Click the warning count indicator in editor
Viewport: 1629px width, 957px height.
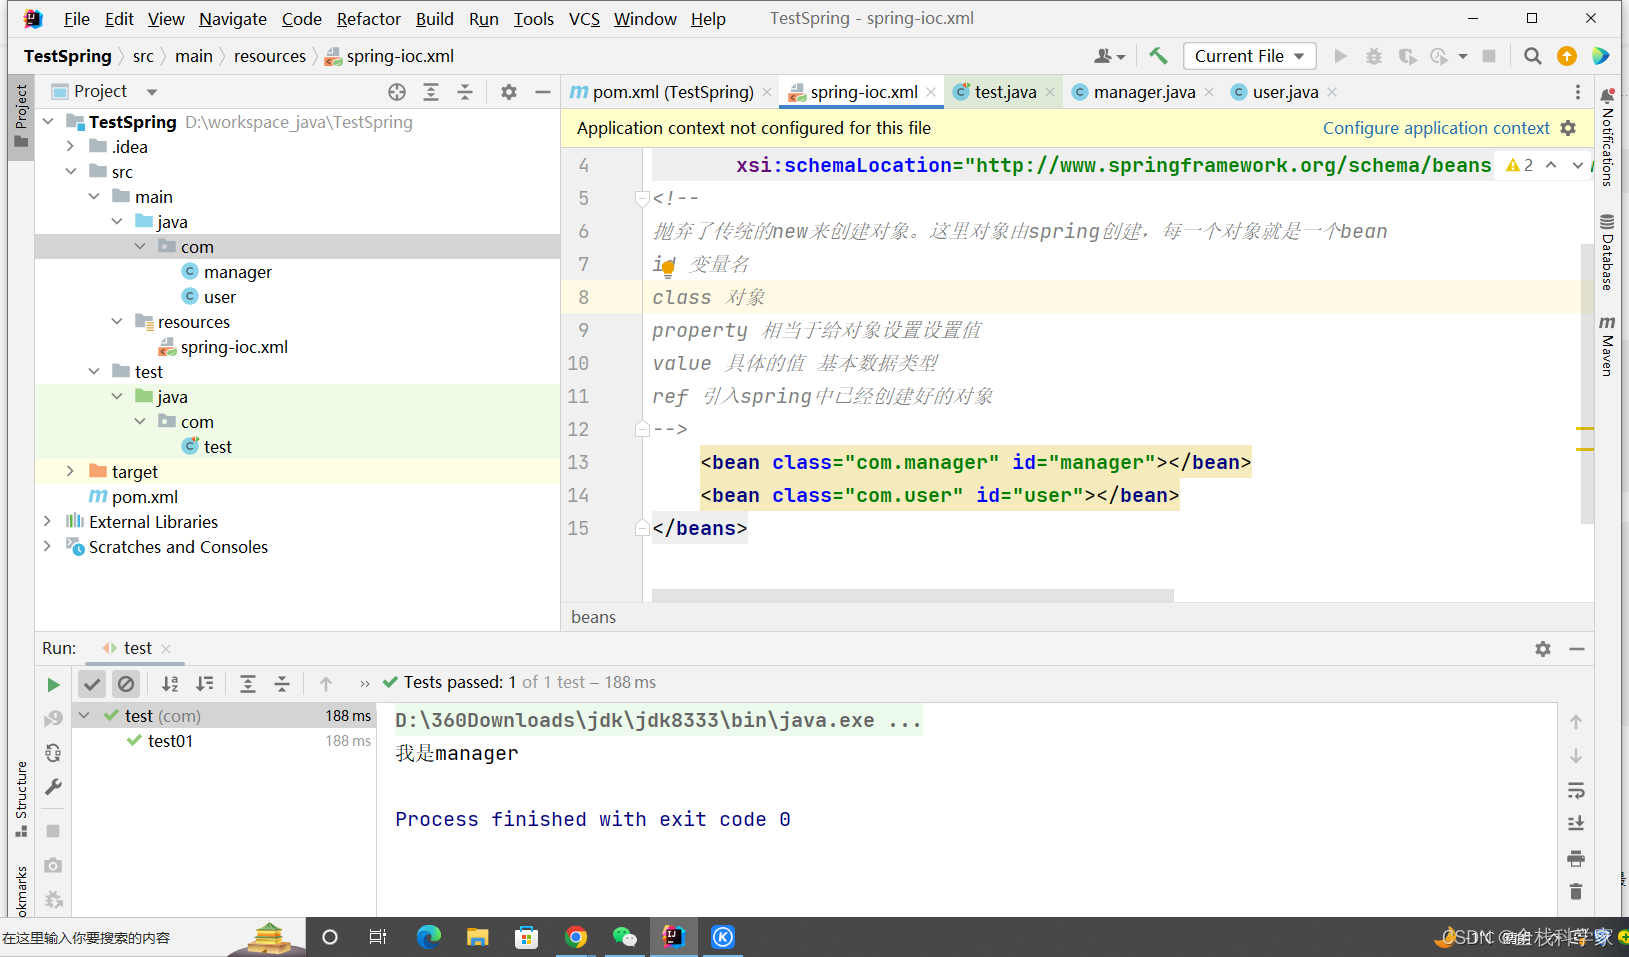(1519, 165)
